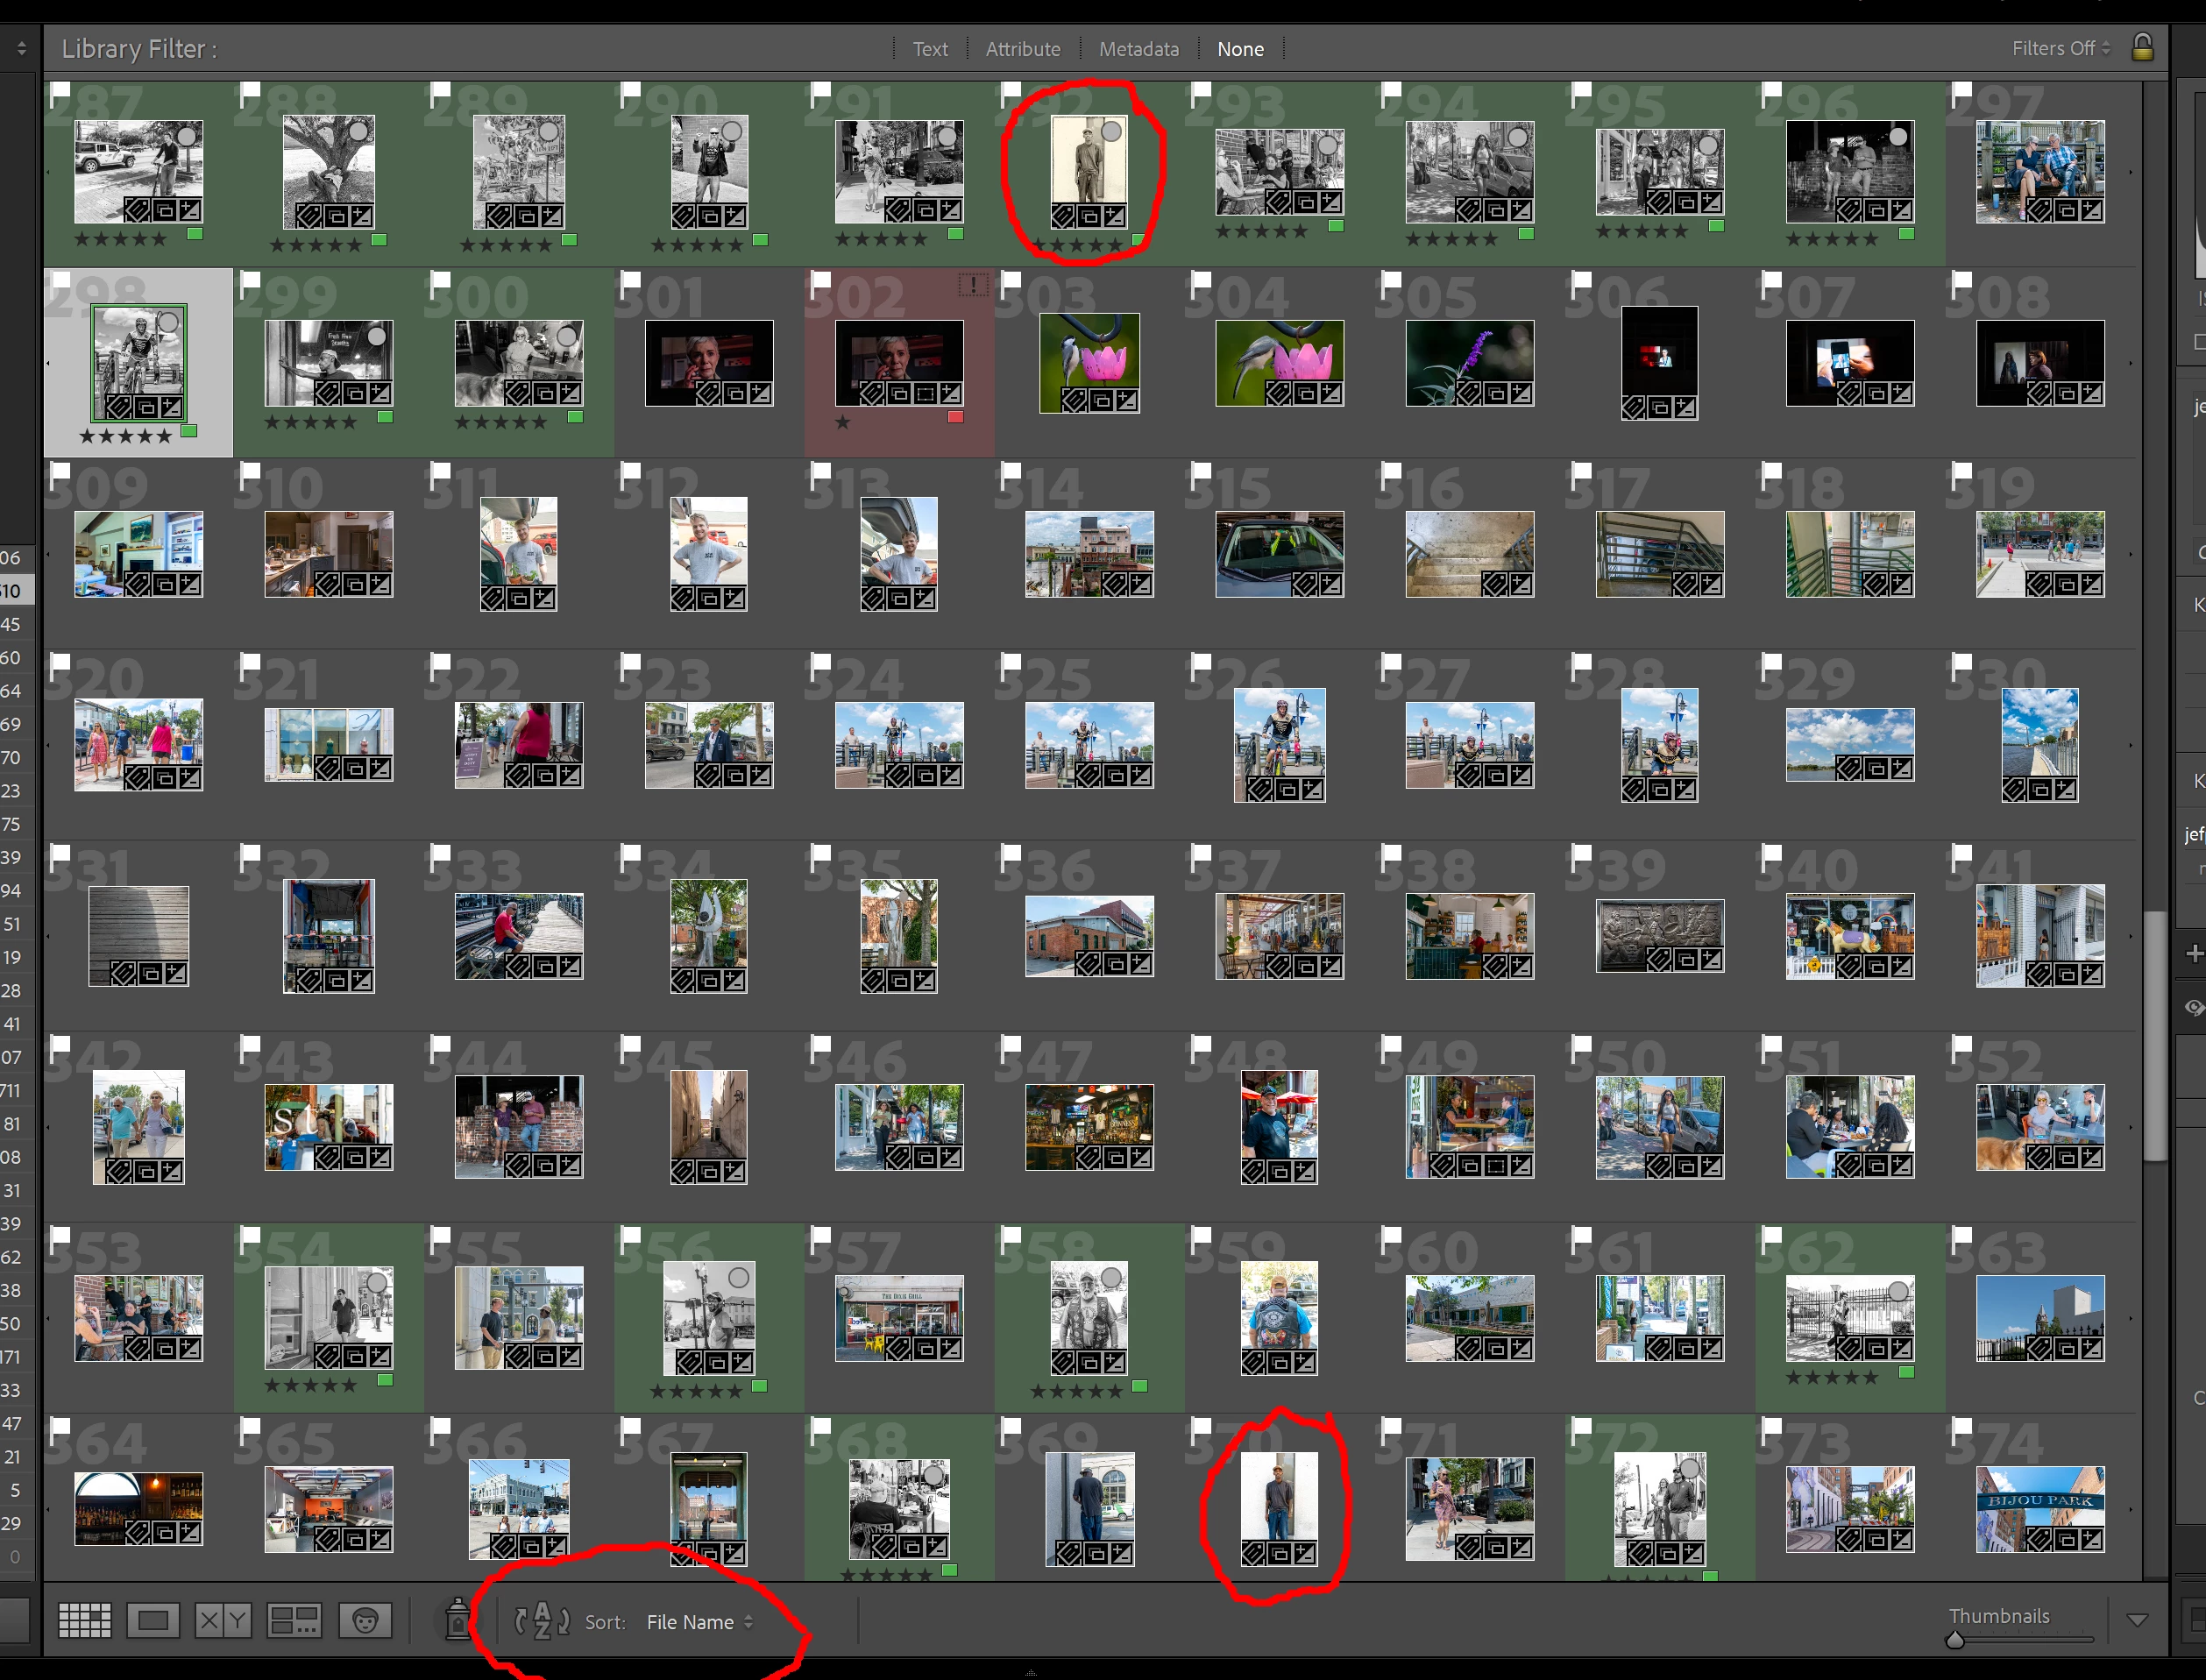2206x1680 pixels.
Task: Click the Text filter option
Action: point(929,49)
